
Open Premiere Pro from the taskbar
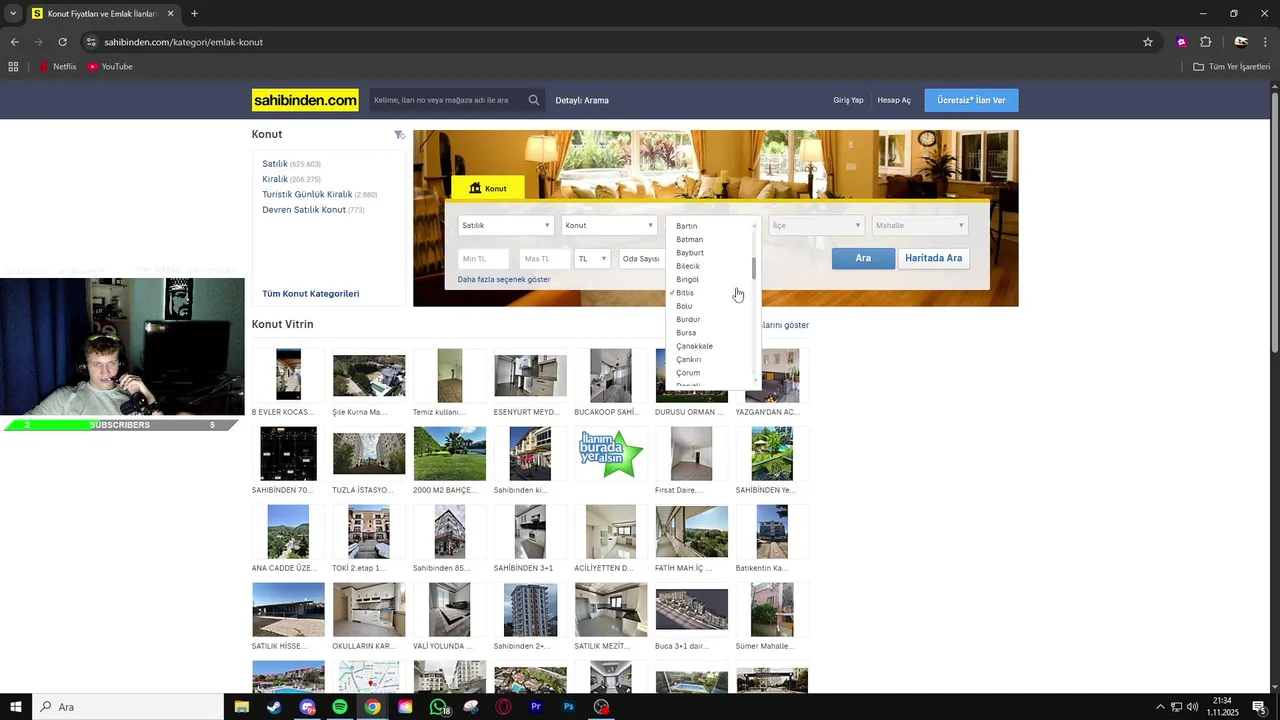point(536,707)
